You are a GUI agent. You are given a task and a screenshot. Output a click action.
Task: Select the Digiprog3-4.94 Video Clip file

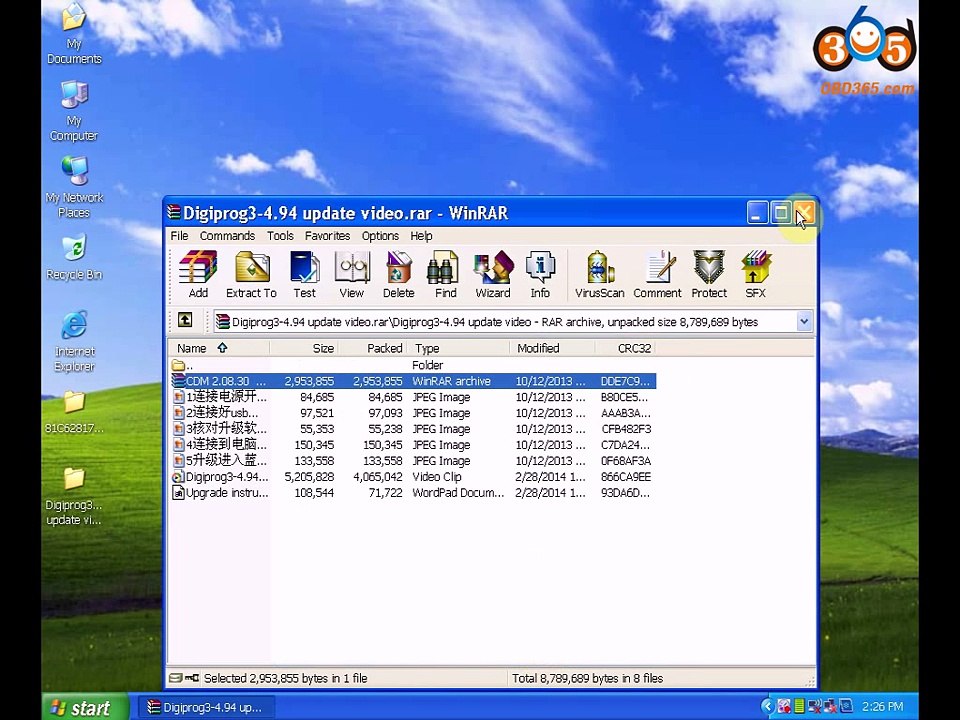tap(413, 476)
